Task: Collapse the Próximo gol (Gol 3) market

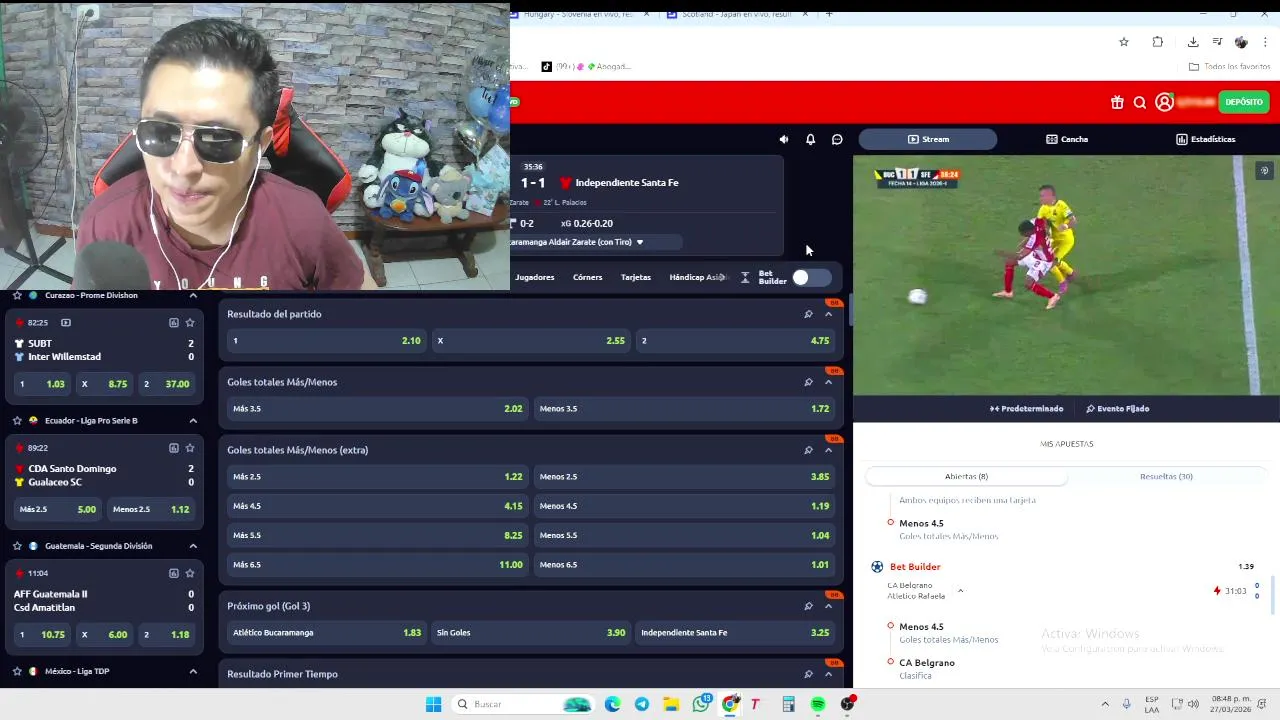Action: [828, 606]
